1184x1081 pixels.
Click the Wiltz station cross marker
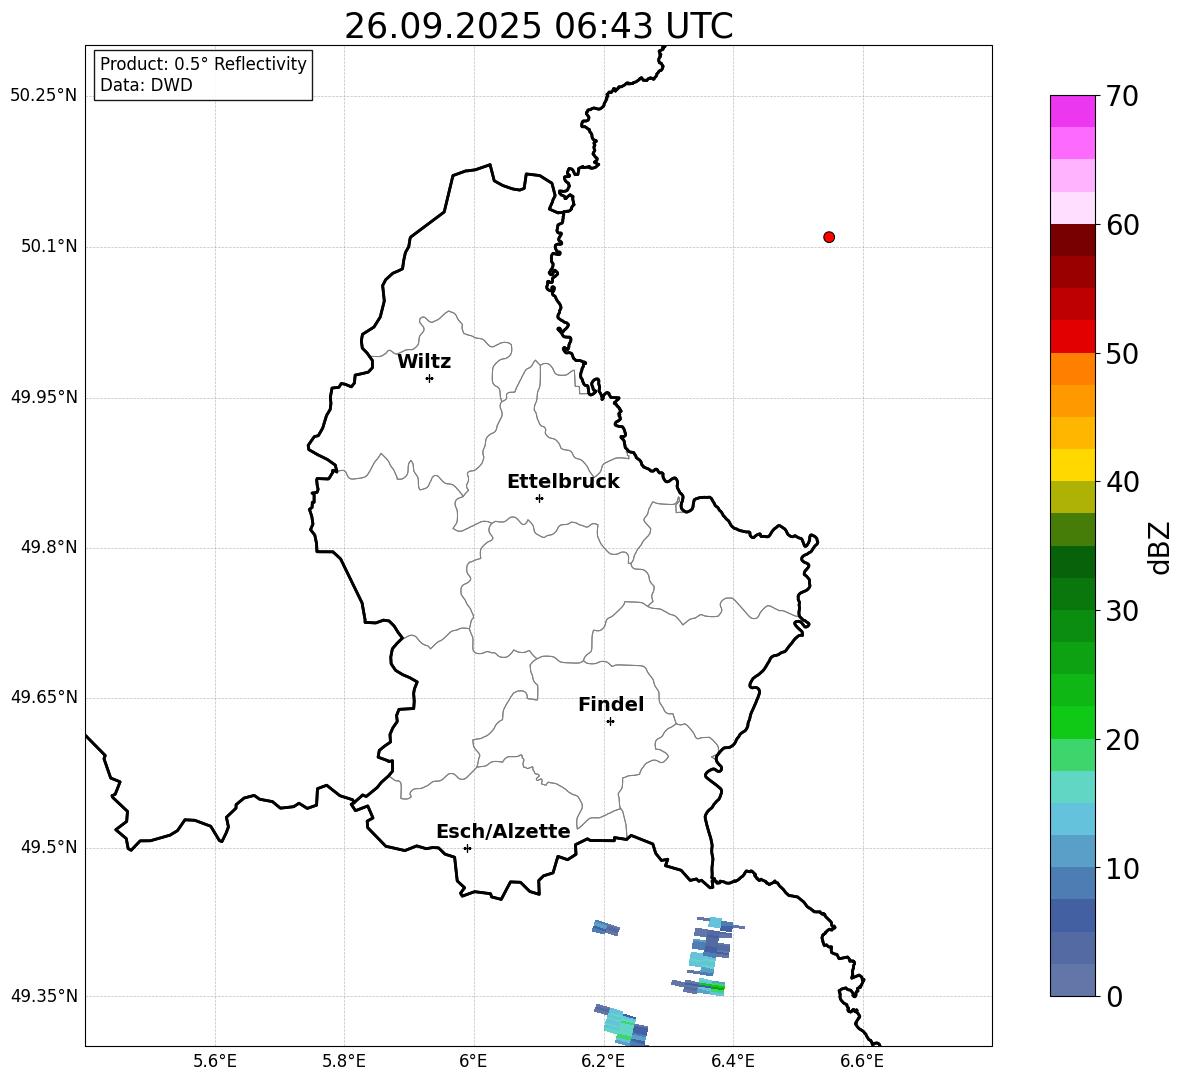pyautogui.click(x=430, y=378)
